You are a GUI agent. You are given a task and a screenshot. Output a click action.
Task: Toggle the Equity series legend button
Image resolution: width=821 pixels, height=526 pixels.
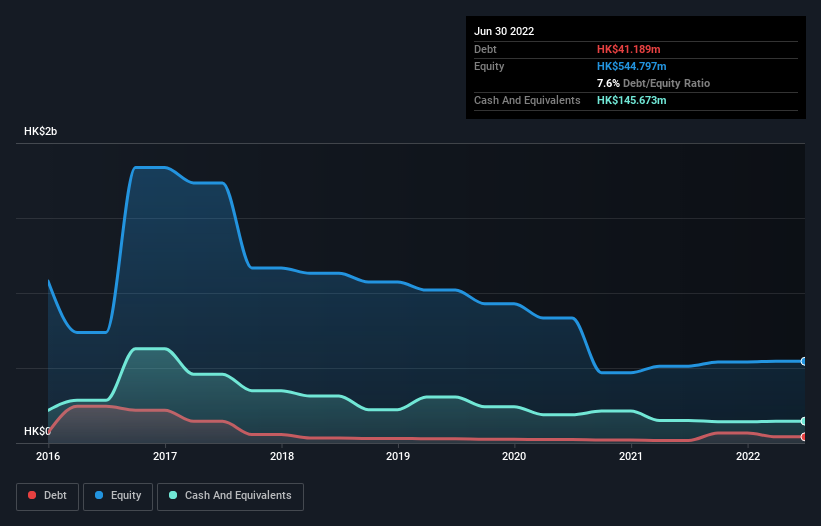click(118, 496)
